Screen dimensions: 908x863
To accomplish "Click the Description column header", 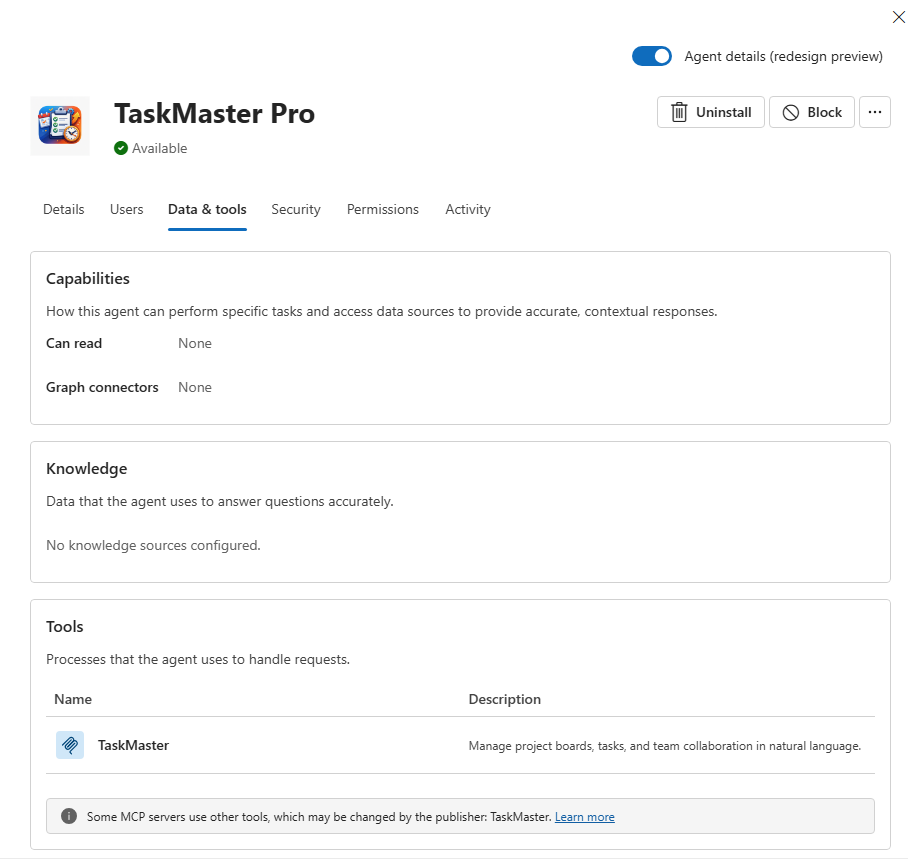I will click(x=504, y=699).
